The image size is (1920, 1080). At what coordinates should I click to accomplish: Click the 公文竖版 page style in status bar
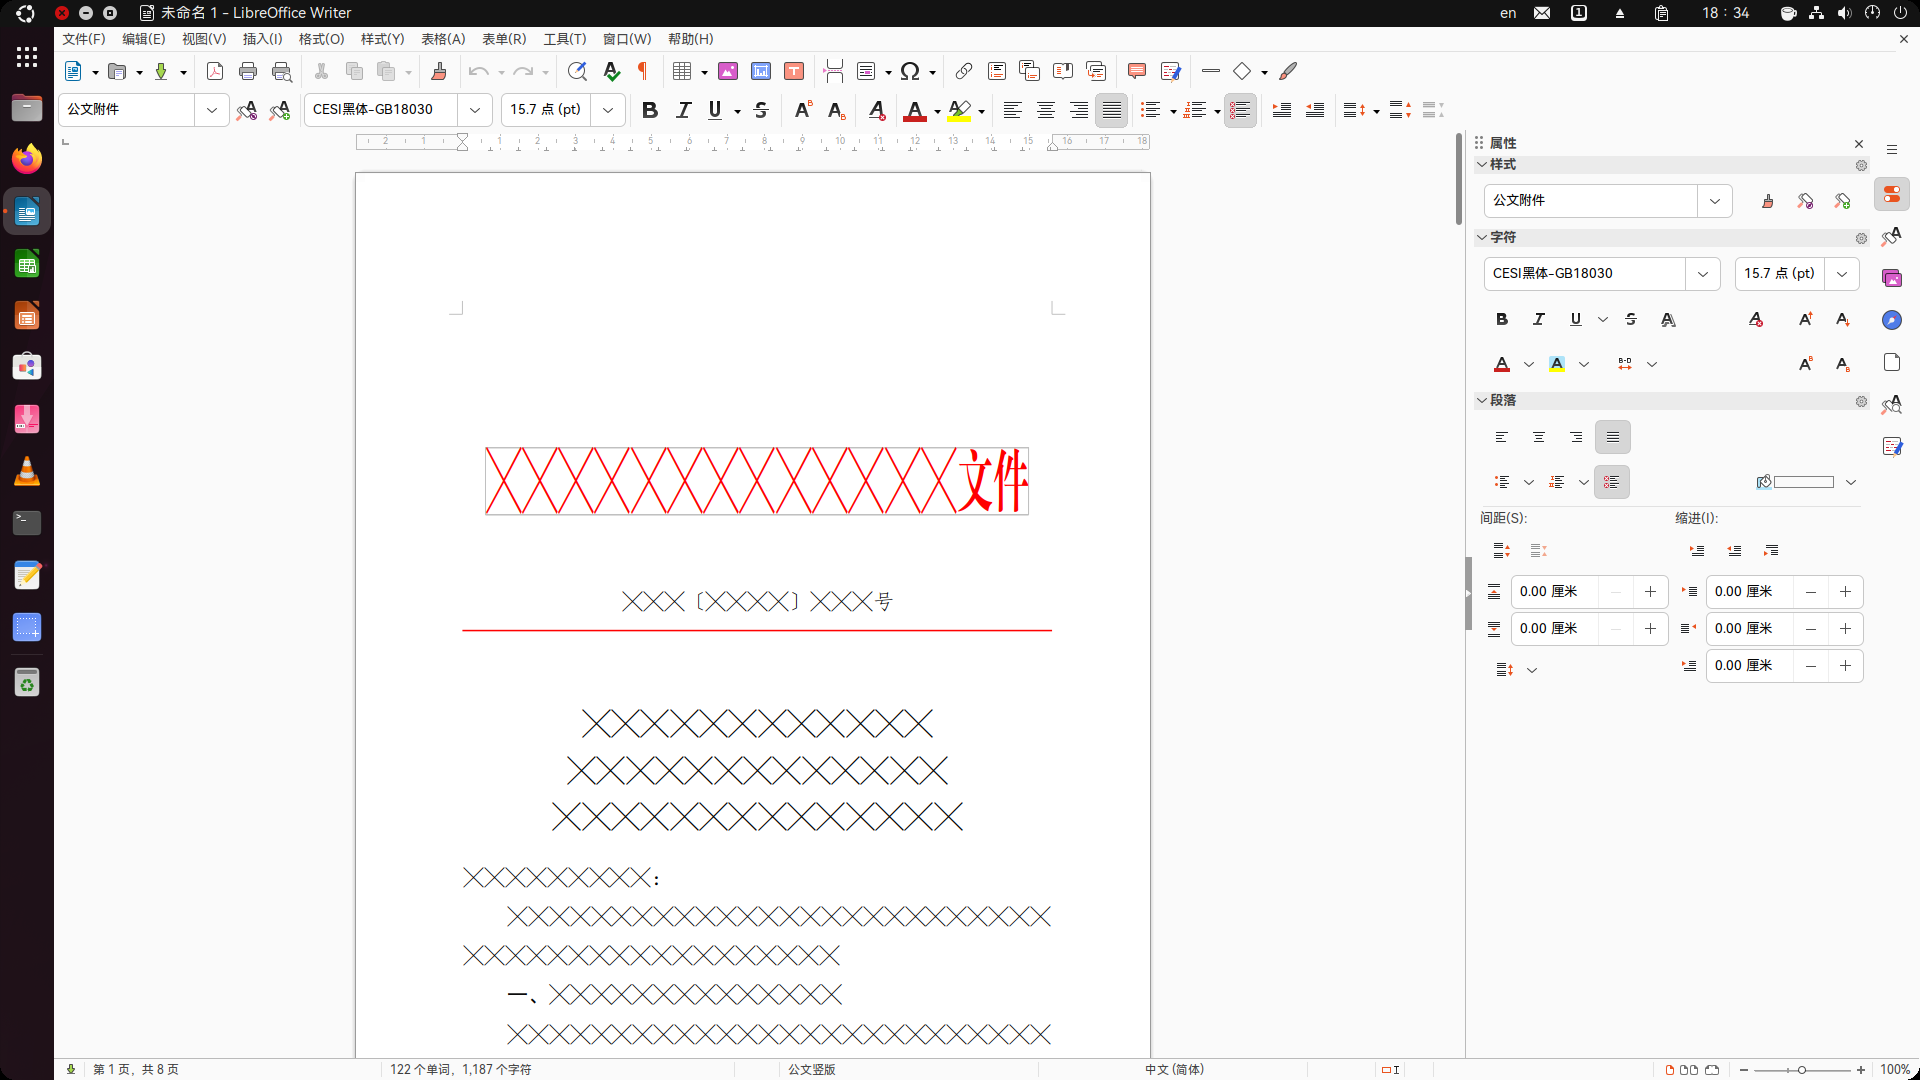click(x=811, y=1069)
